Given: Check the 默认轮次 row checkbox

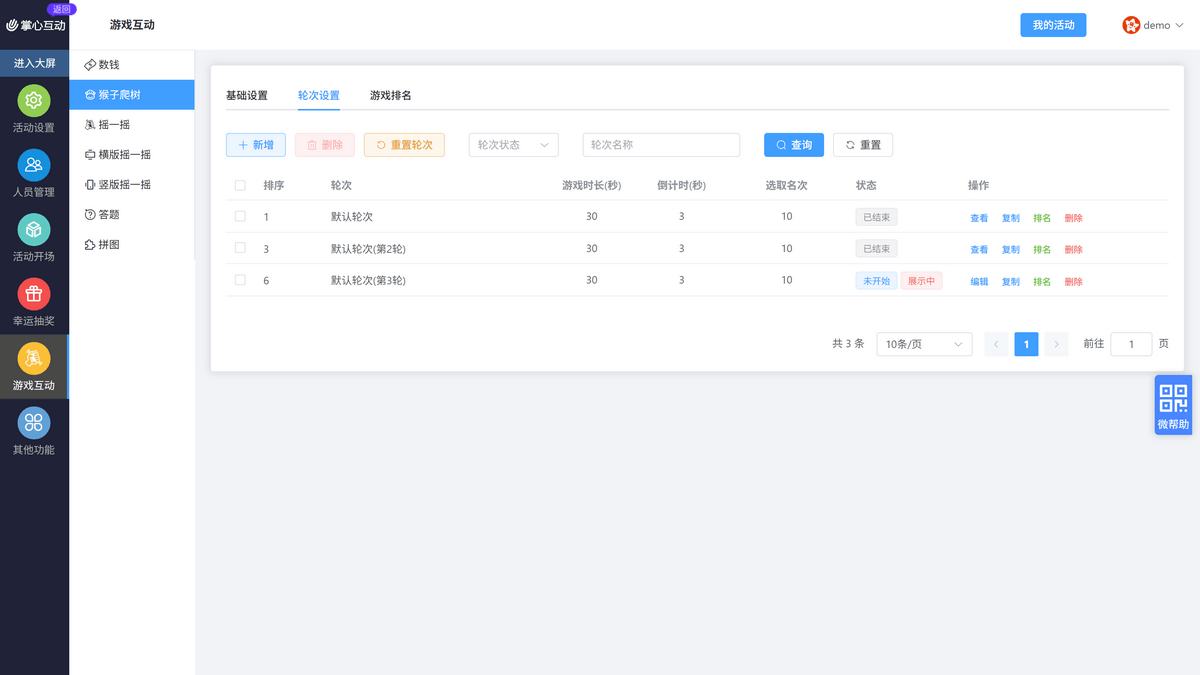Looking at the screenshot, I should [x=240, y=216].
